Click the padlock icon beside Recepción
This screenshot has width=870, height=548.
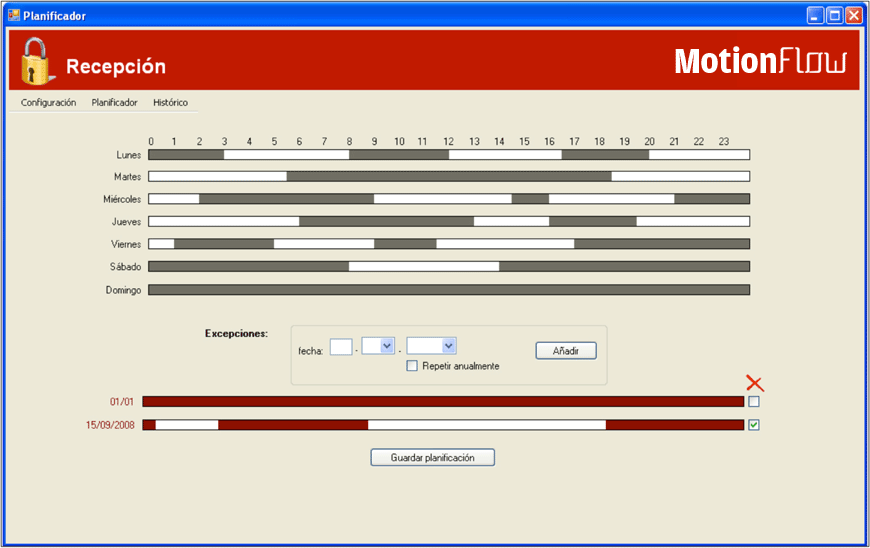click(36, 62)
